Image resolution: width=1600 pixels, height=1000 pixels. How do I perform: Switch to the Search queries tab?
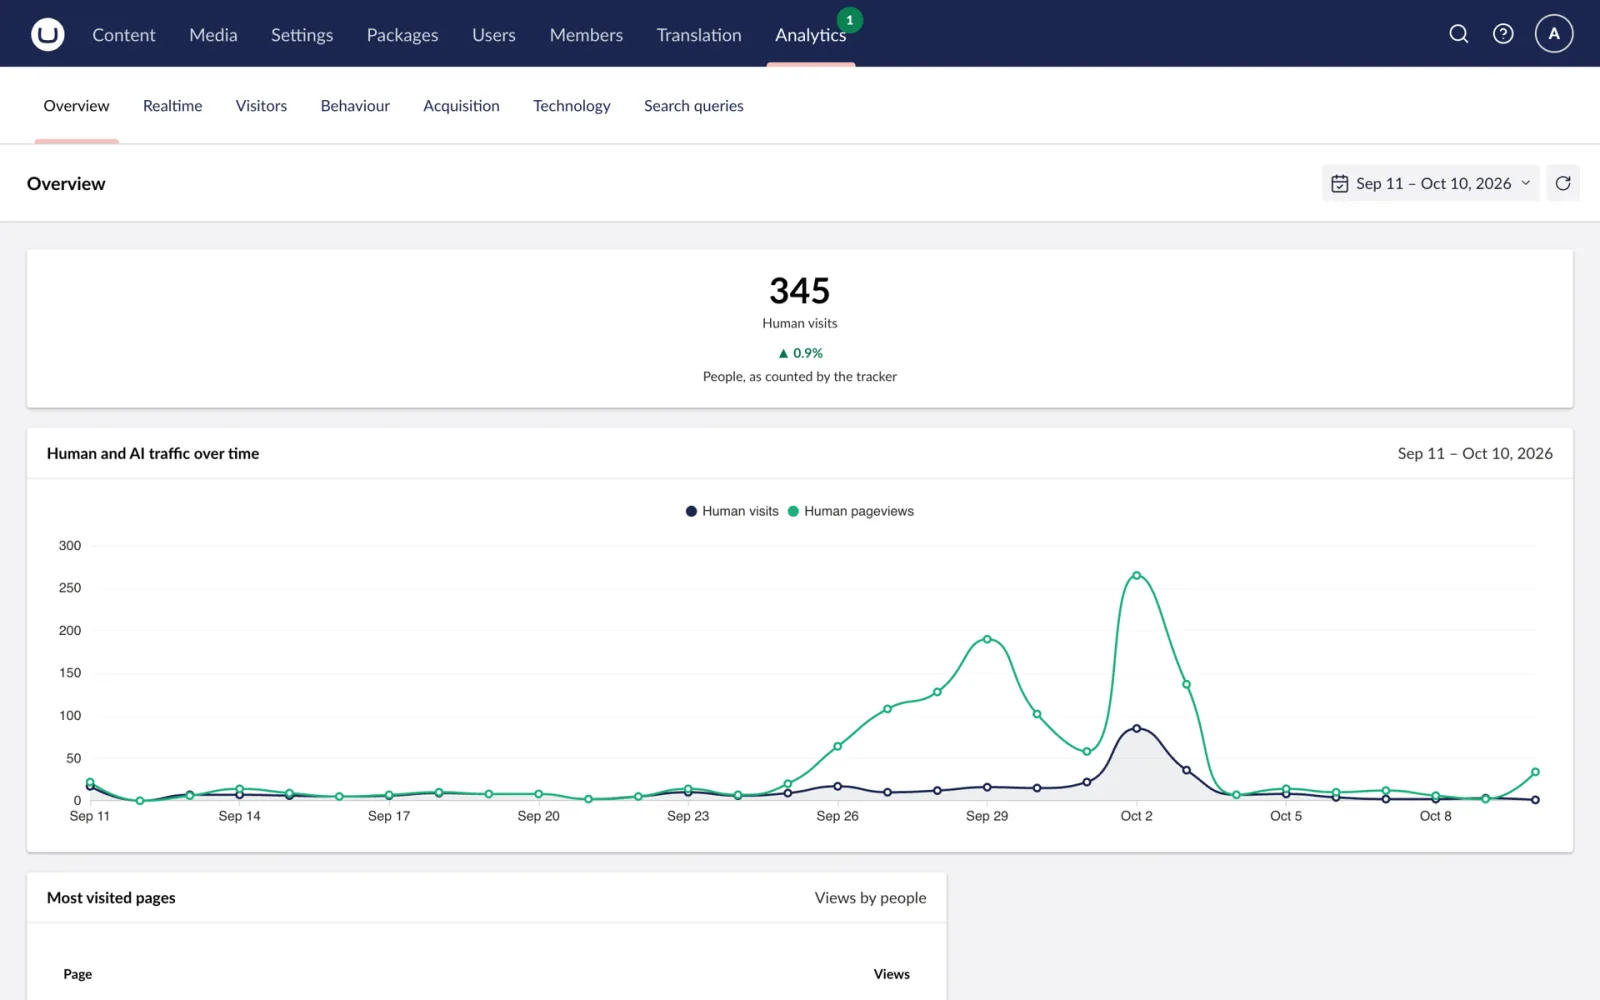pyautogui.click(x=693, y=106)
